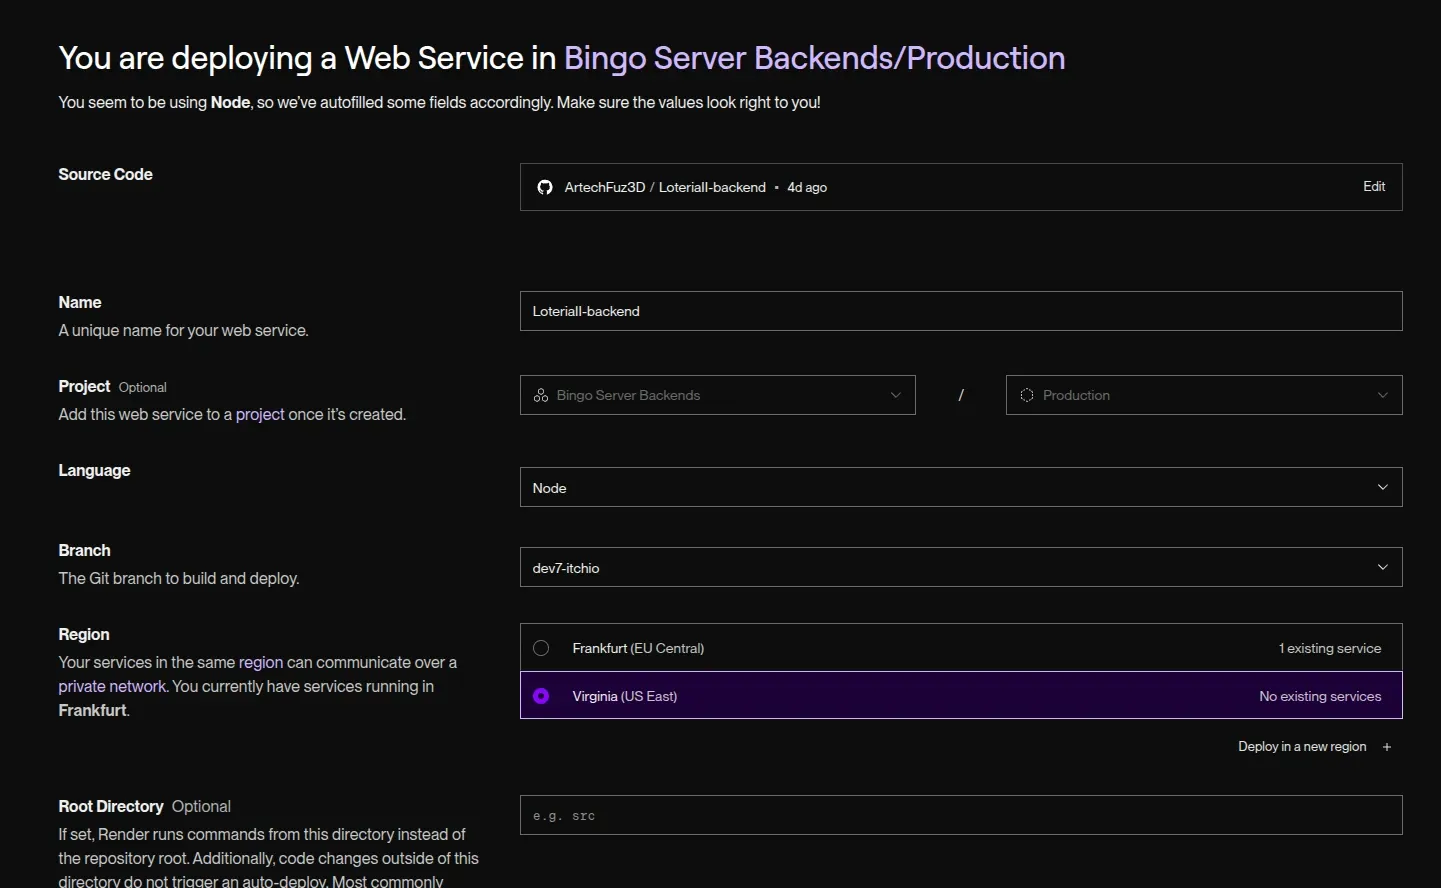Click the environment icon next to Production

click(1026, 394)
